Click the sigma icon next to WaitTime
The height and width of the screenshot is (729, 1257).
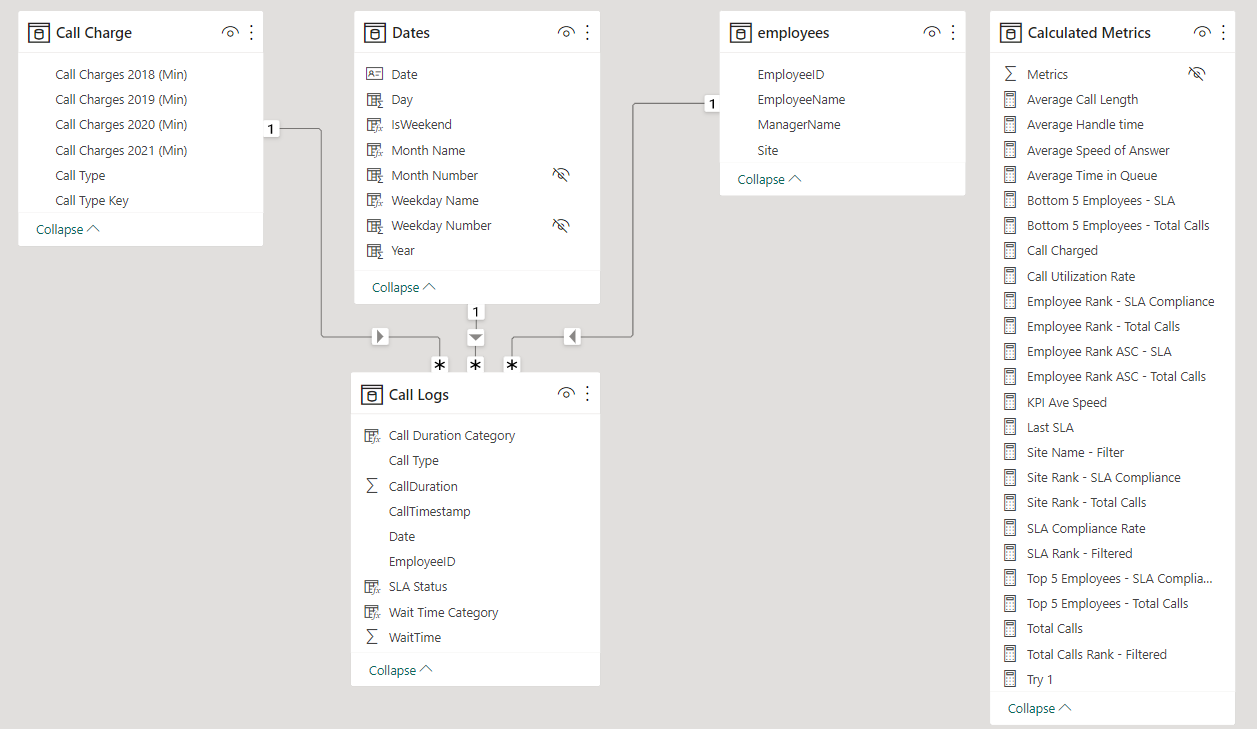coord(372,636)
